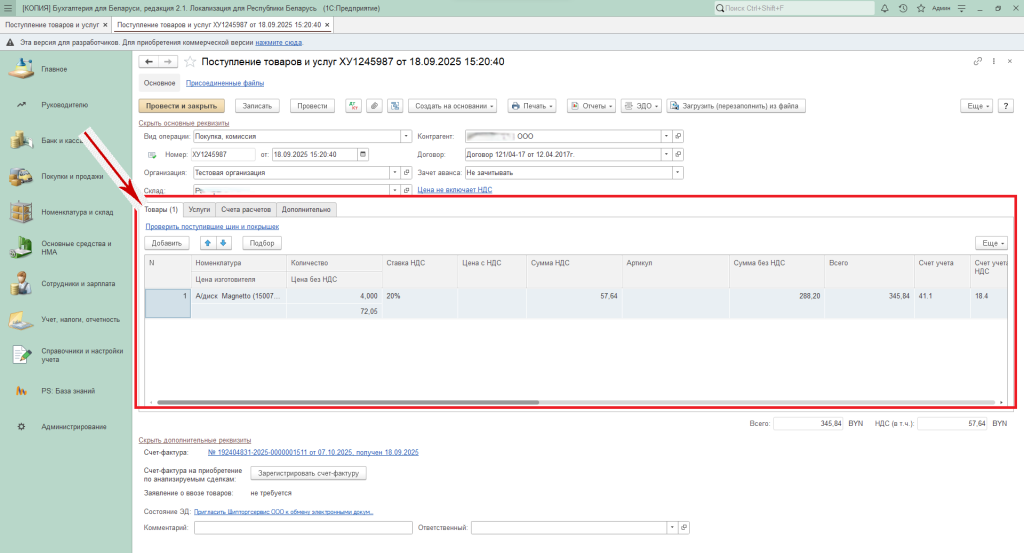This screenshot has width=1024, height=553.
Task: Open the Печать dropdown menu
Action: [x=531, y=106]
